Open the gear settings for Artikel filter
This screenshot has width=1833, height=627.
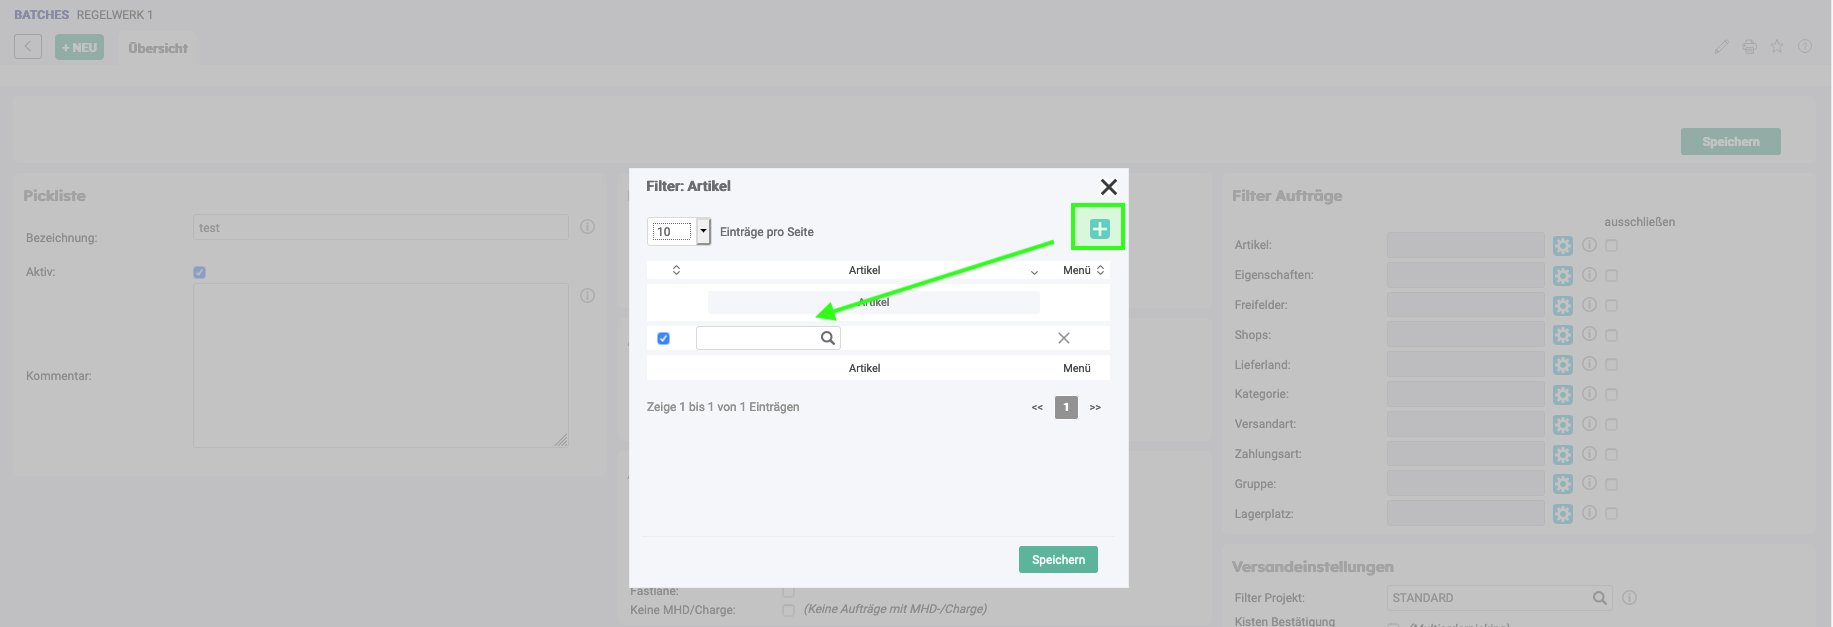pos(1562,245)
